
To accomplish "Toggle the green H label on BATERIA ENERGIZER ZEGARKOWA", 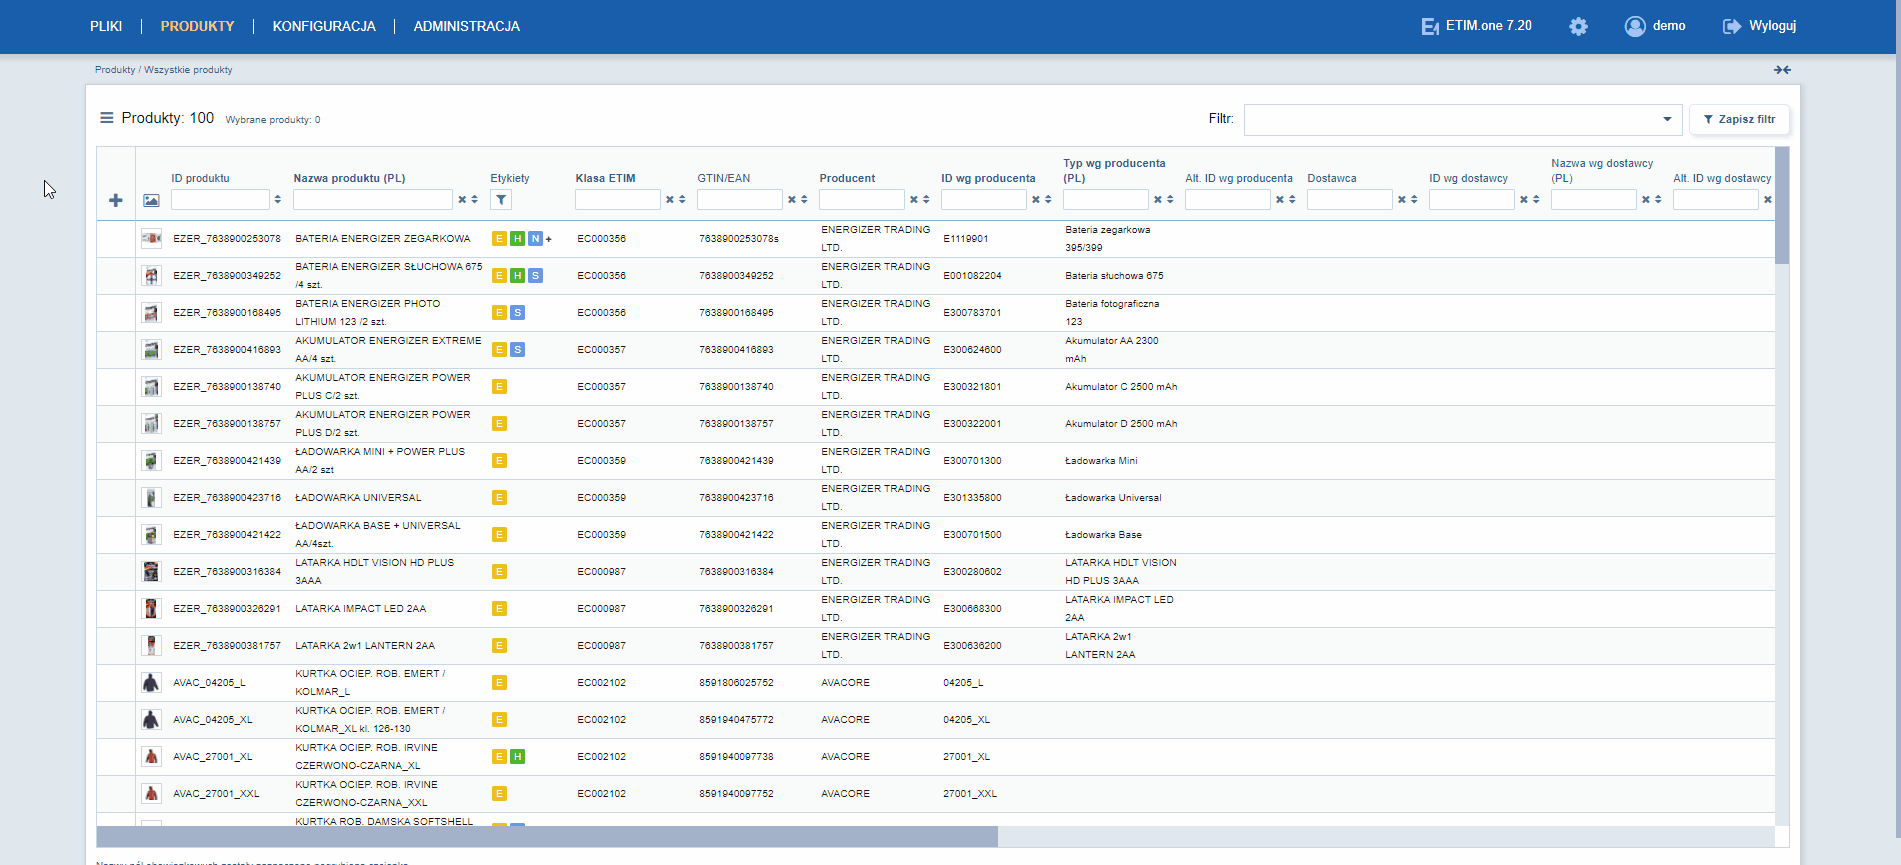I will (517, 239).
